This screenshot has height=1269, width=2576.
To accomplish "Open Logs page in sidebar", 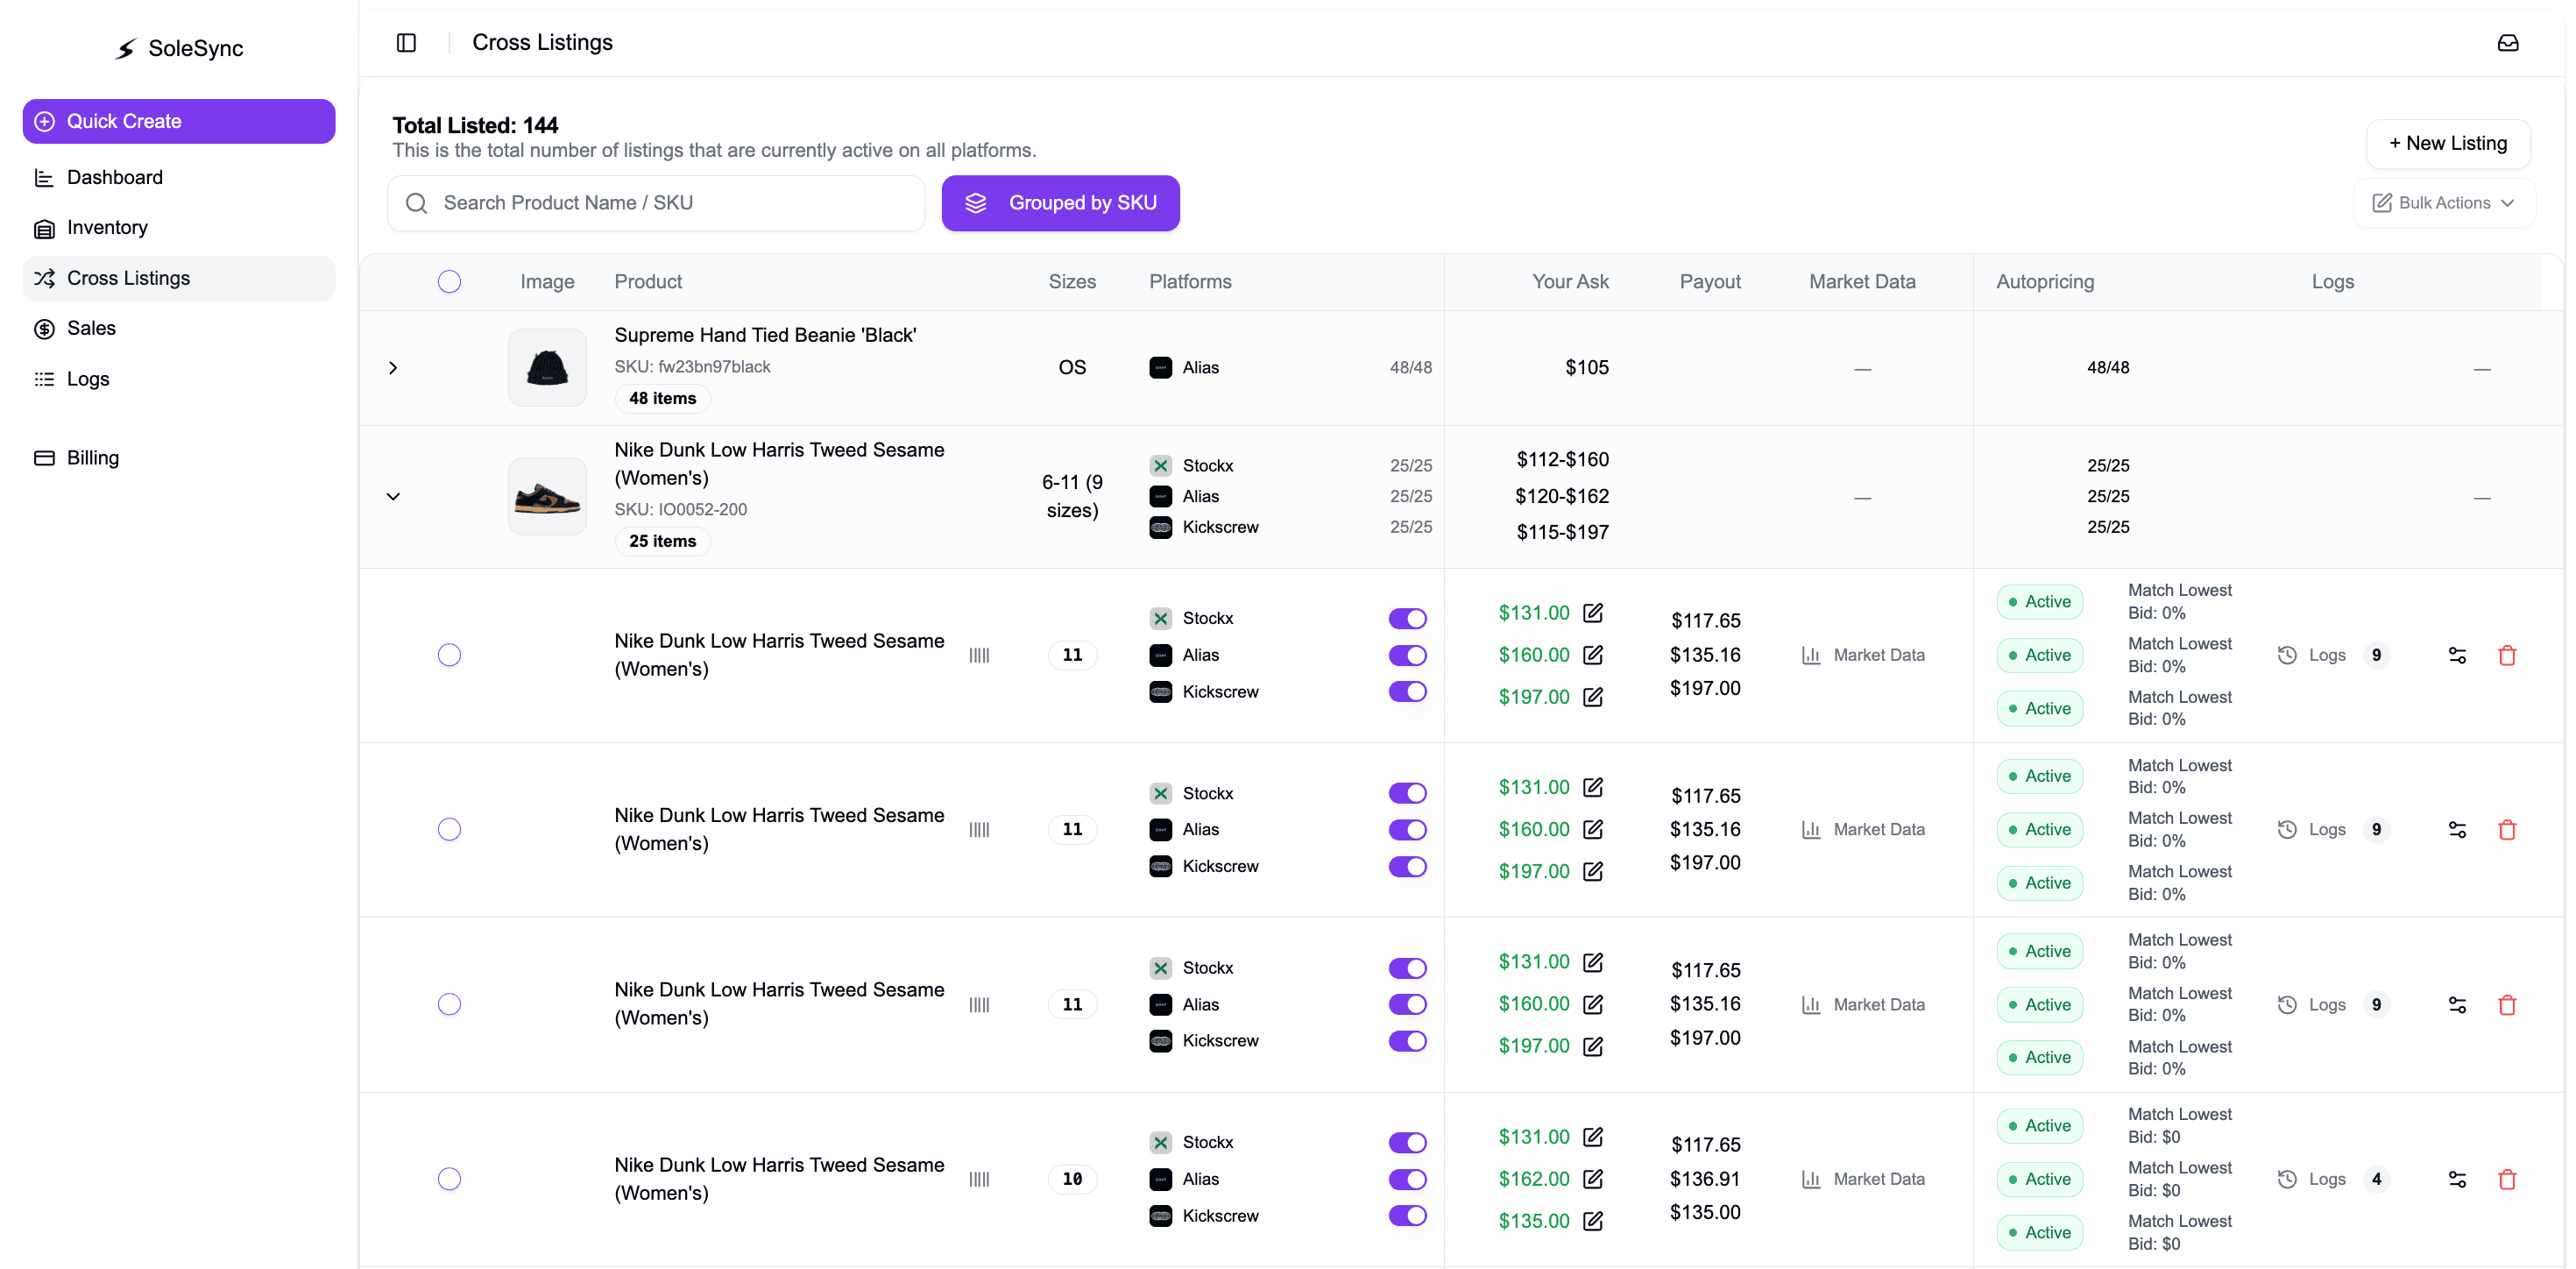I will click(179, 379).
